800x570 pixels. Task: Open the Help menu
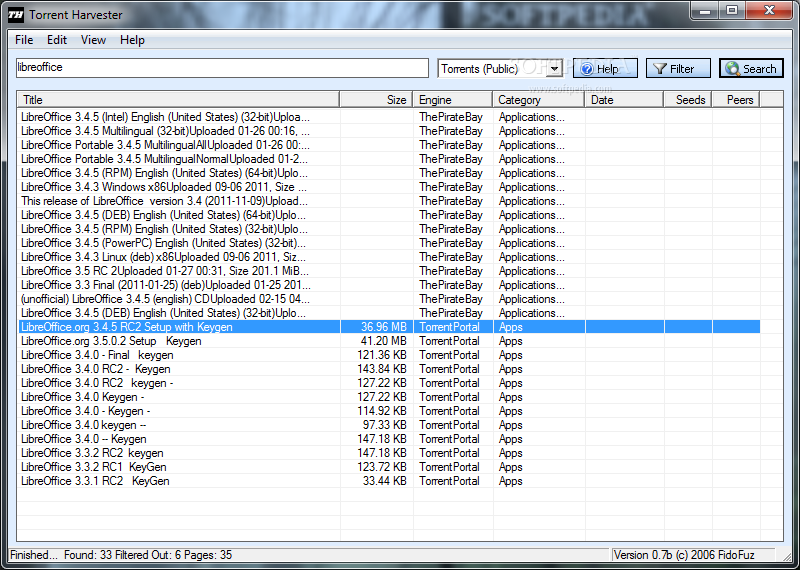click(132, 40)
